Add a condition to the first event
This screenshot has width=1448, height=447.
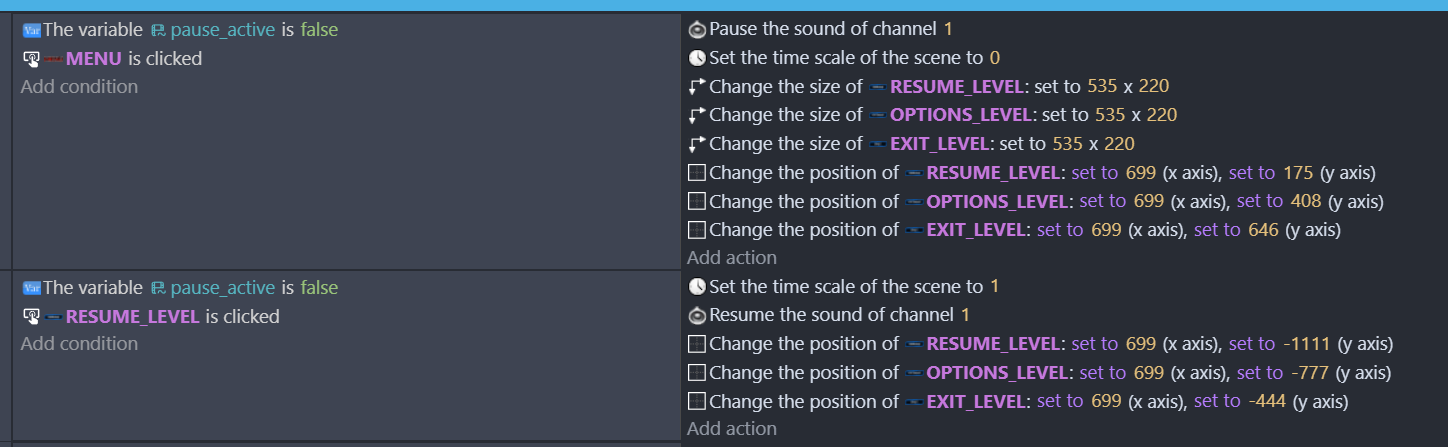(80, 87)
